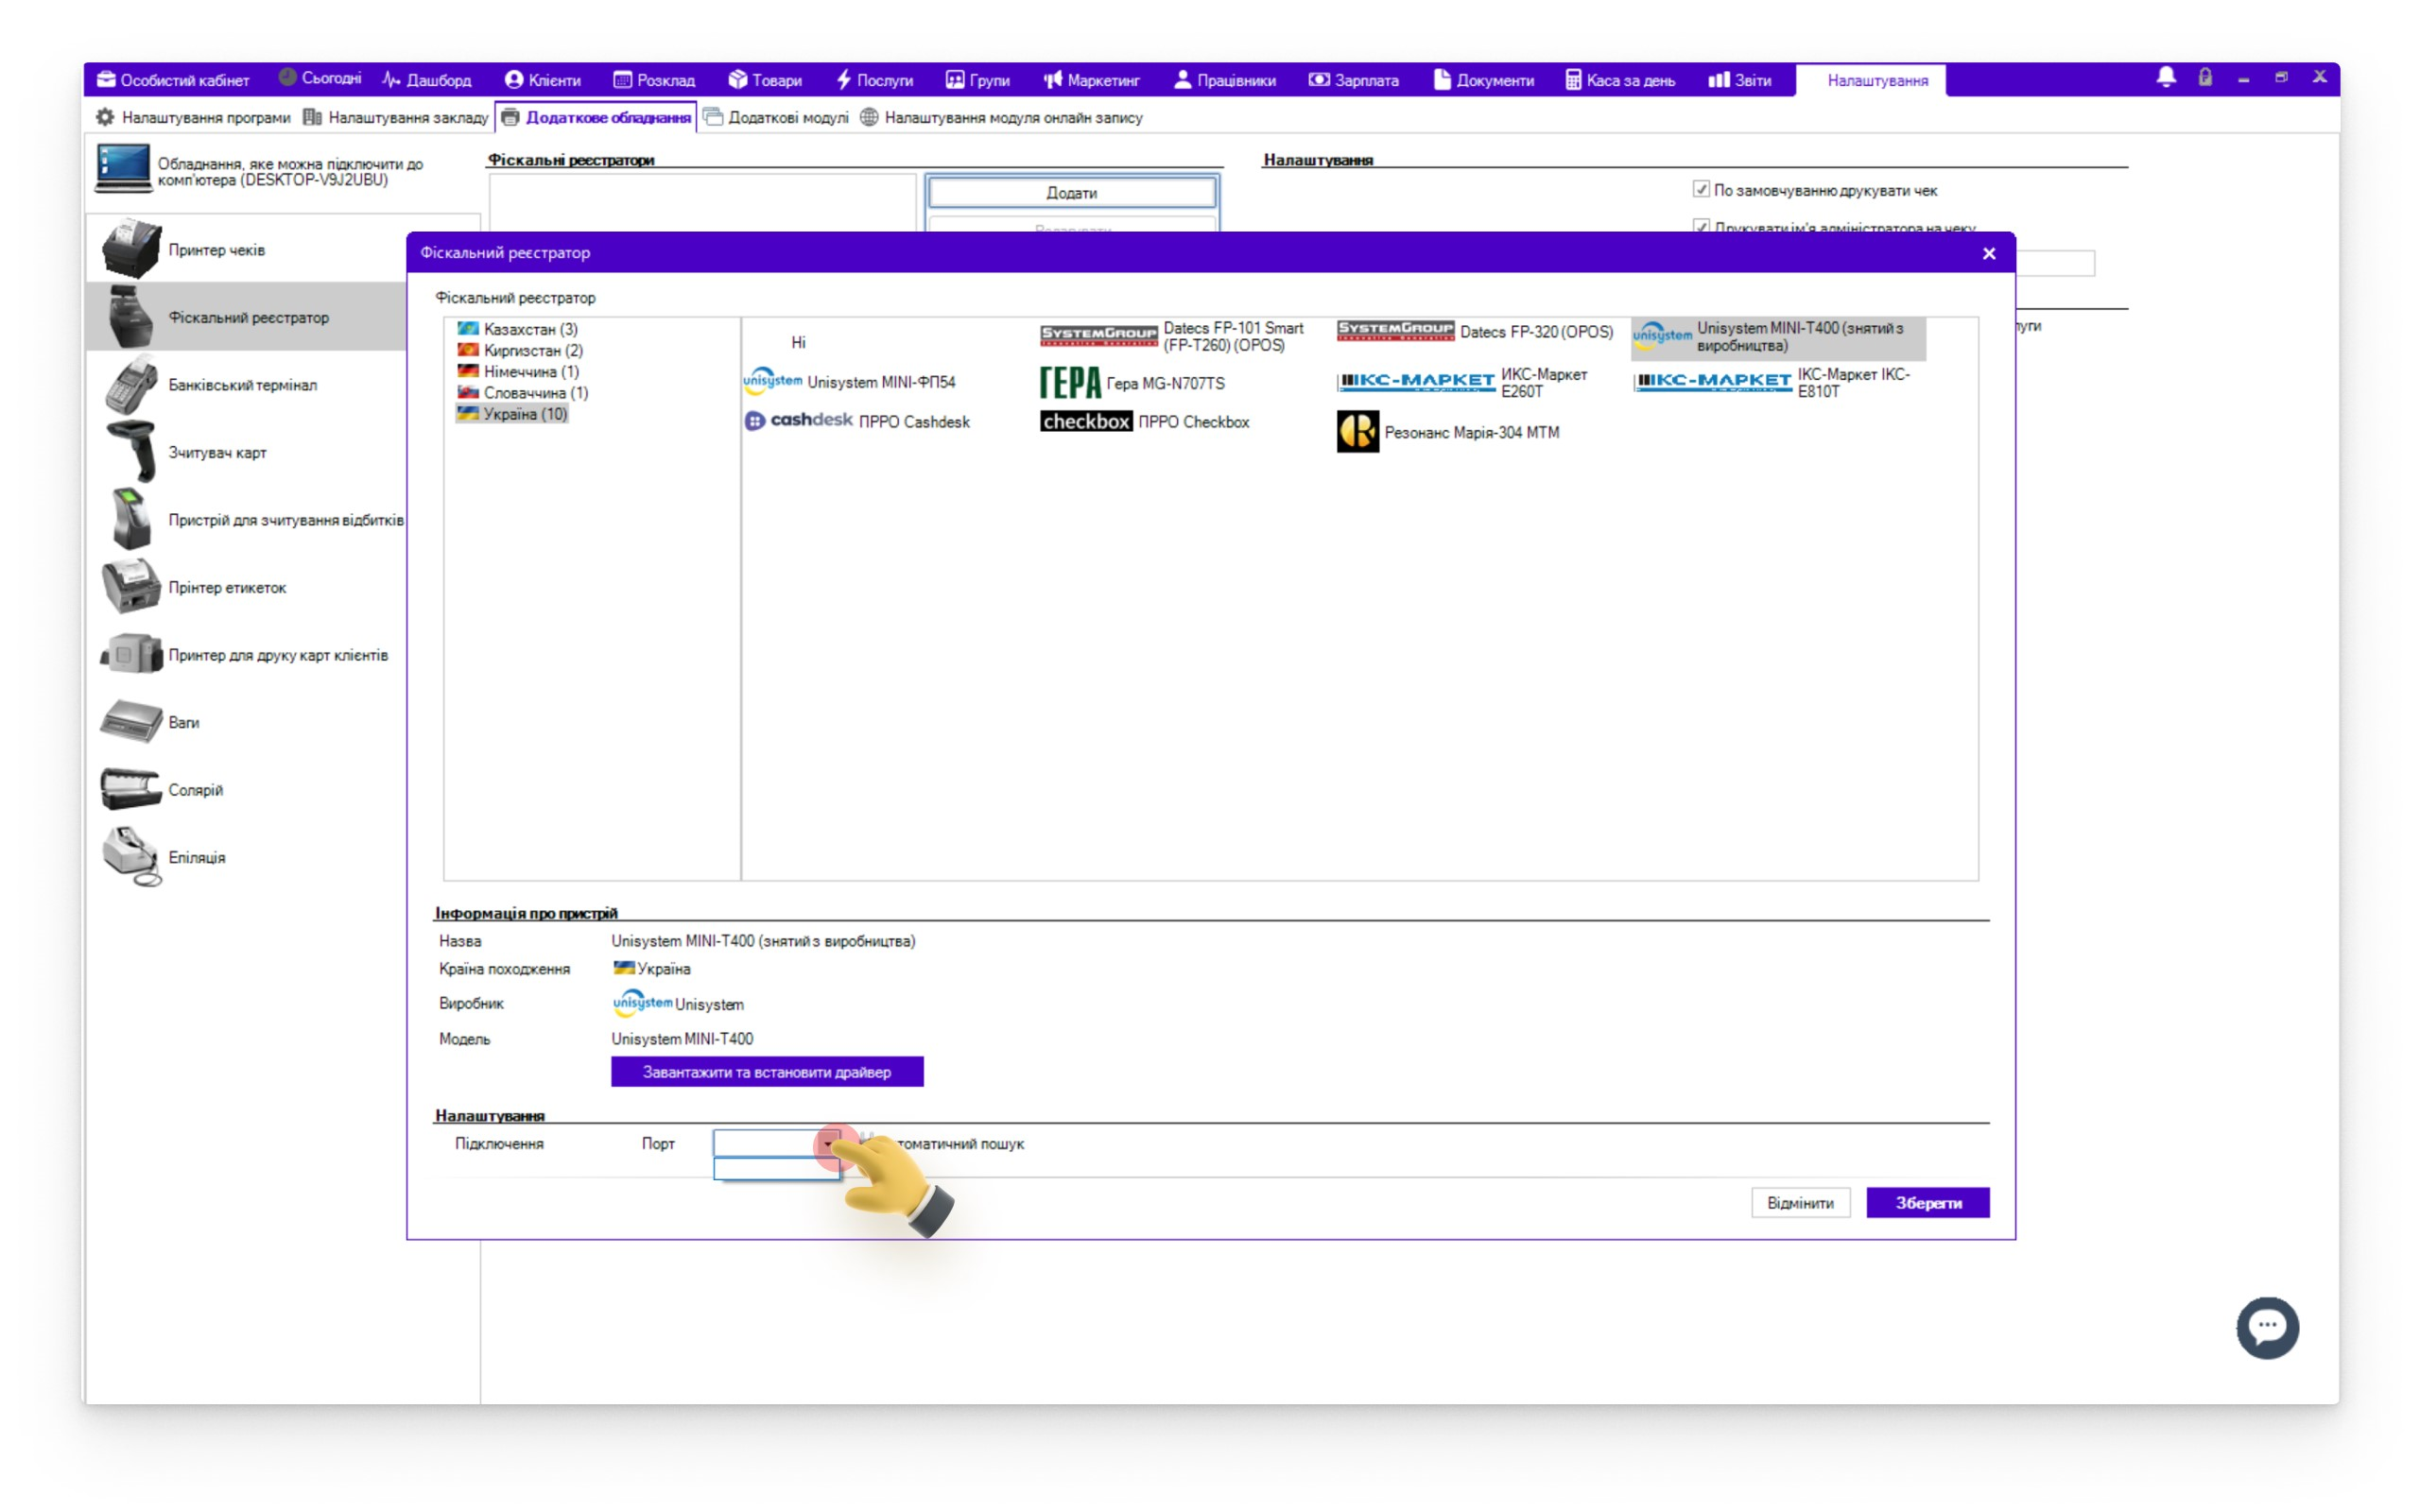Choose Резонанс Марія-304 МТМ registrar

coord(1448,432)
